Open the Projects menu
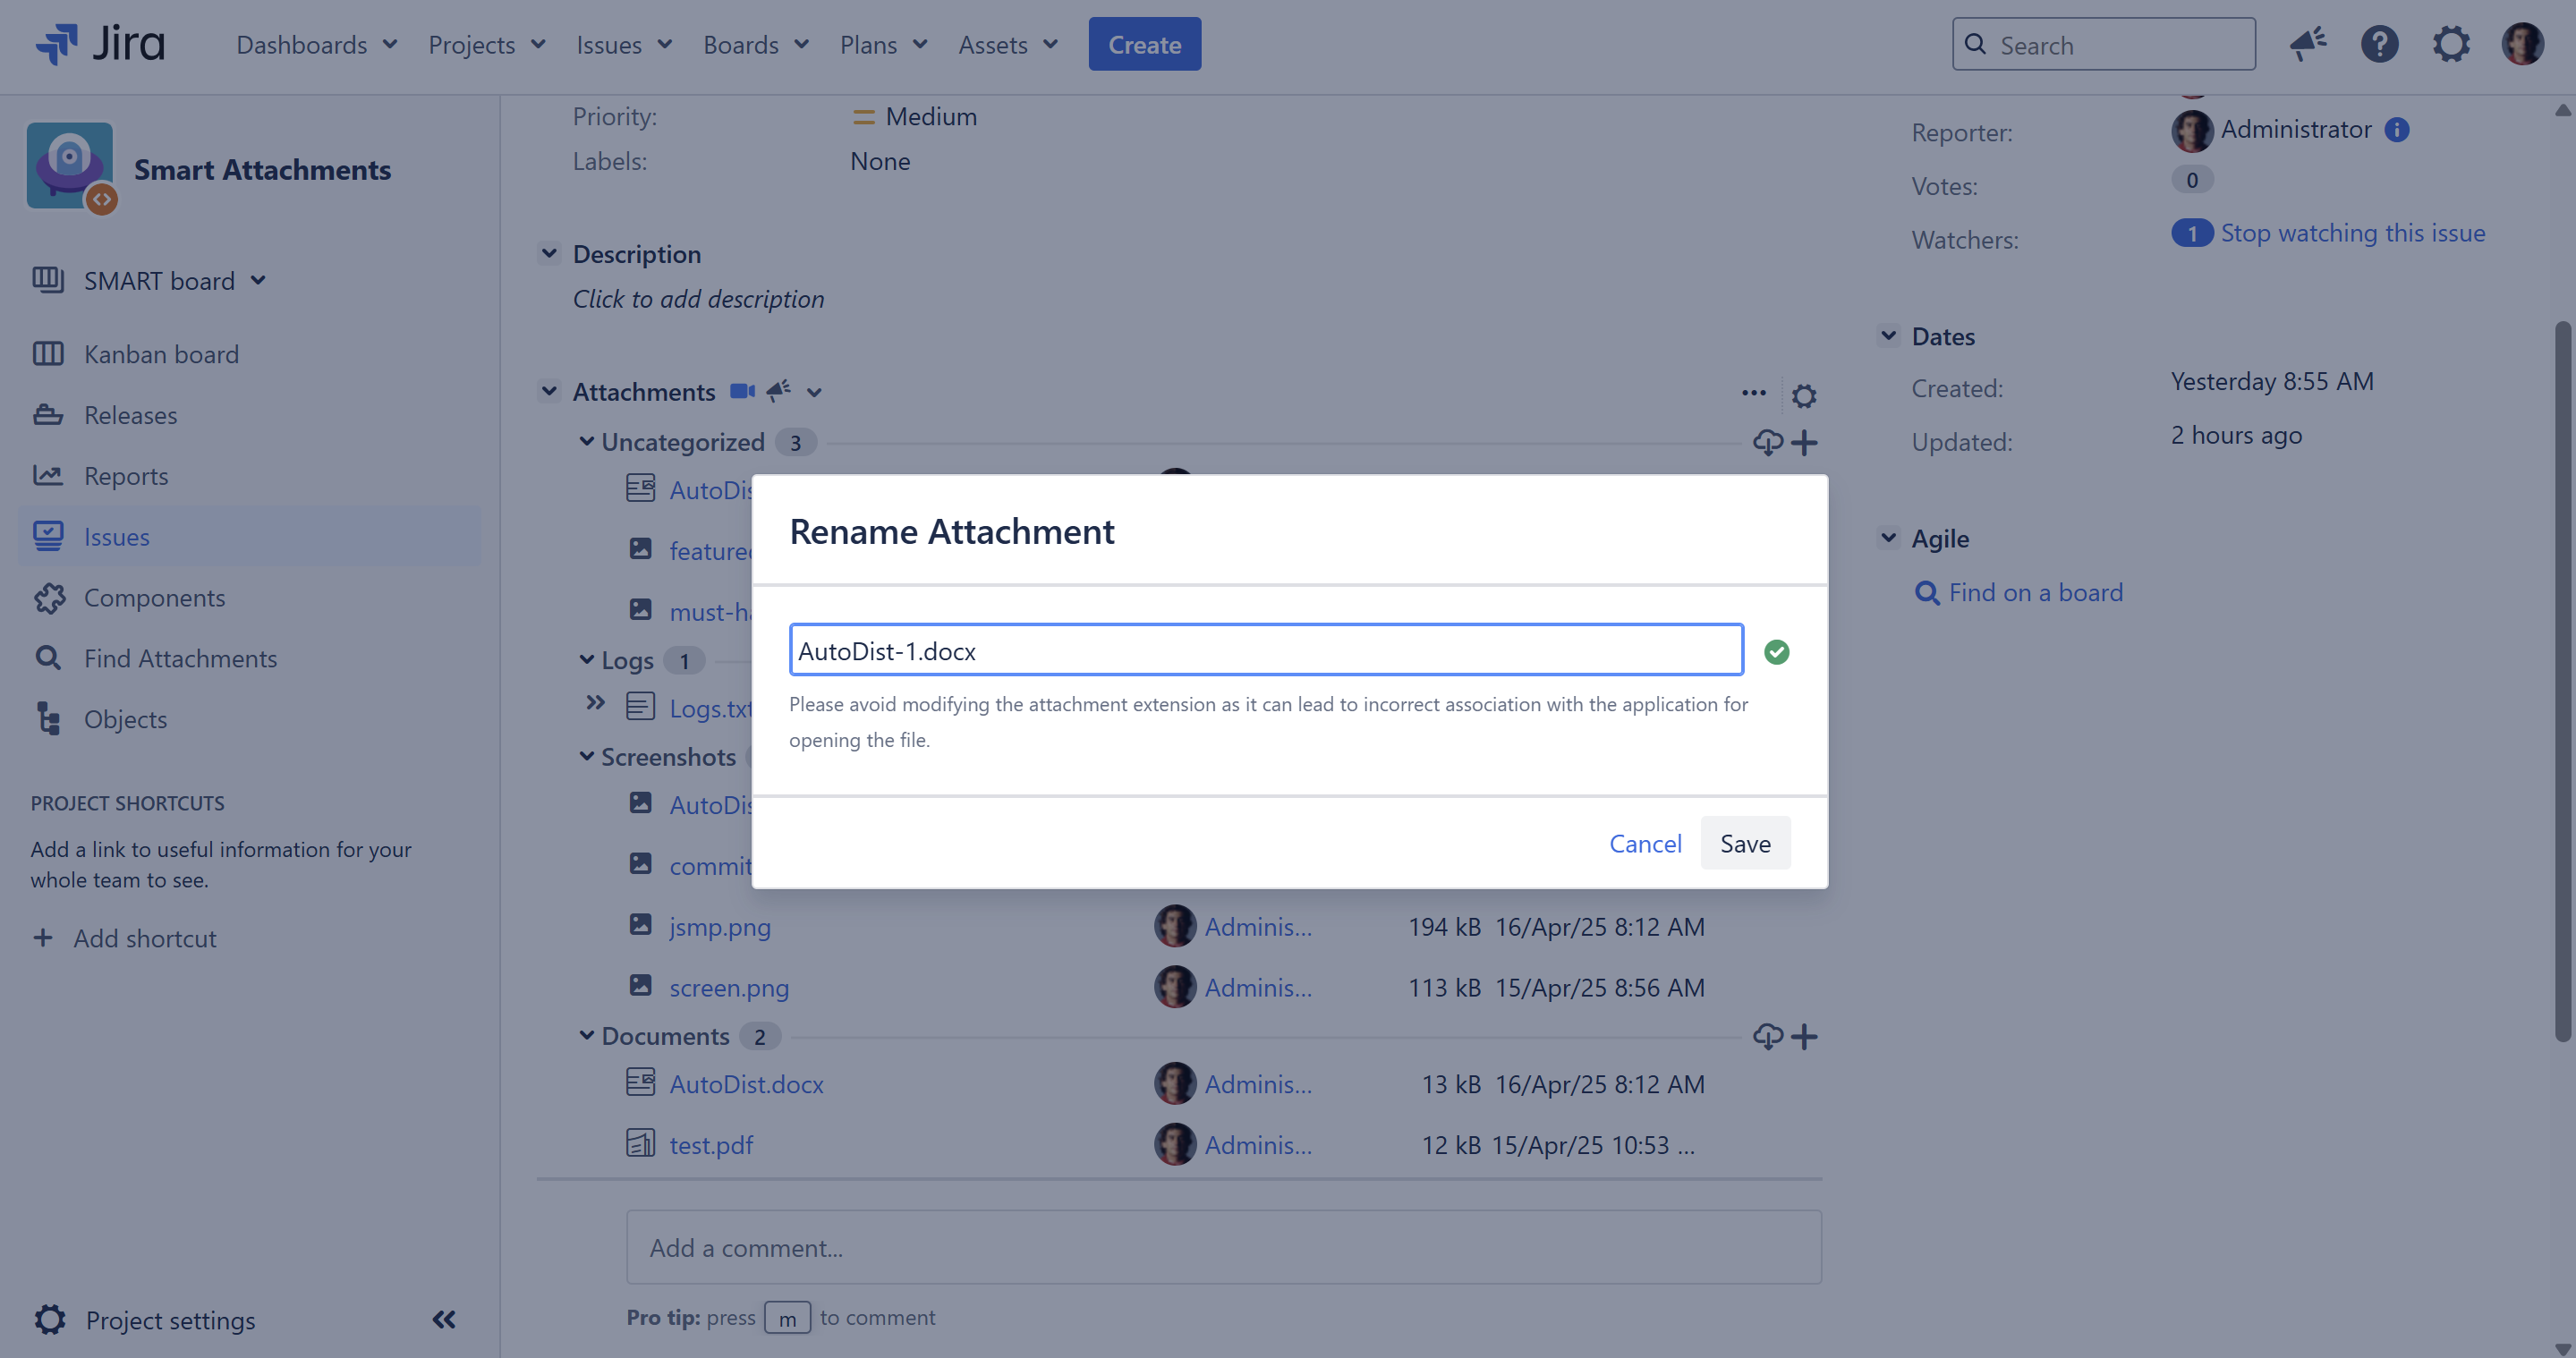Image resolution: width=2576 pixels, height=1358 pixels. point(486,45)
